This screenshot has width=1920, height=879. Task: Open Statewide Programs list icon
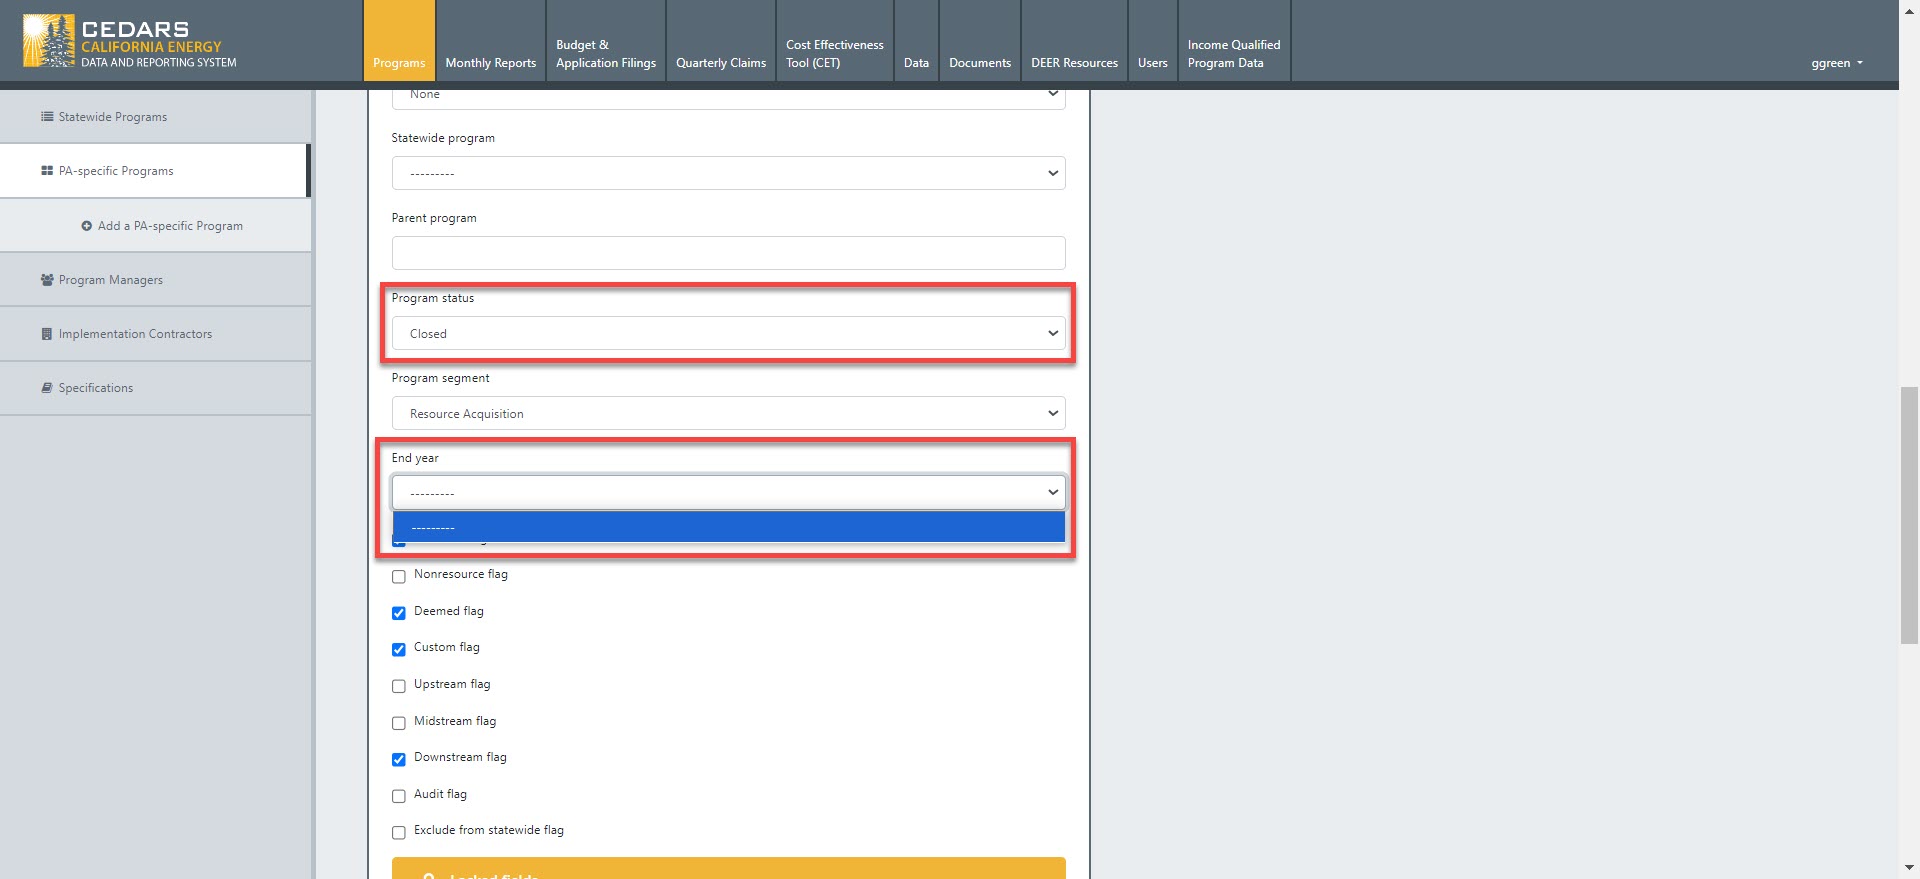click(47, 117)
